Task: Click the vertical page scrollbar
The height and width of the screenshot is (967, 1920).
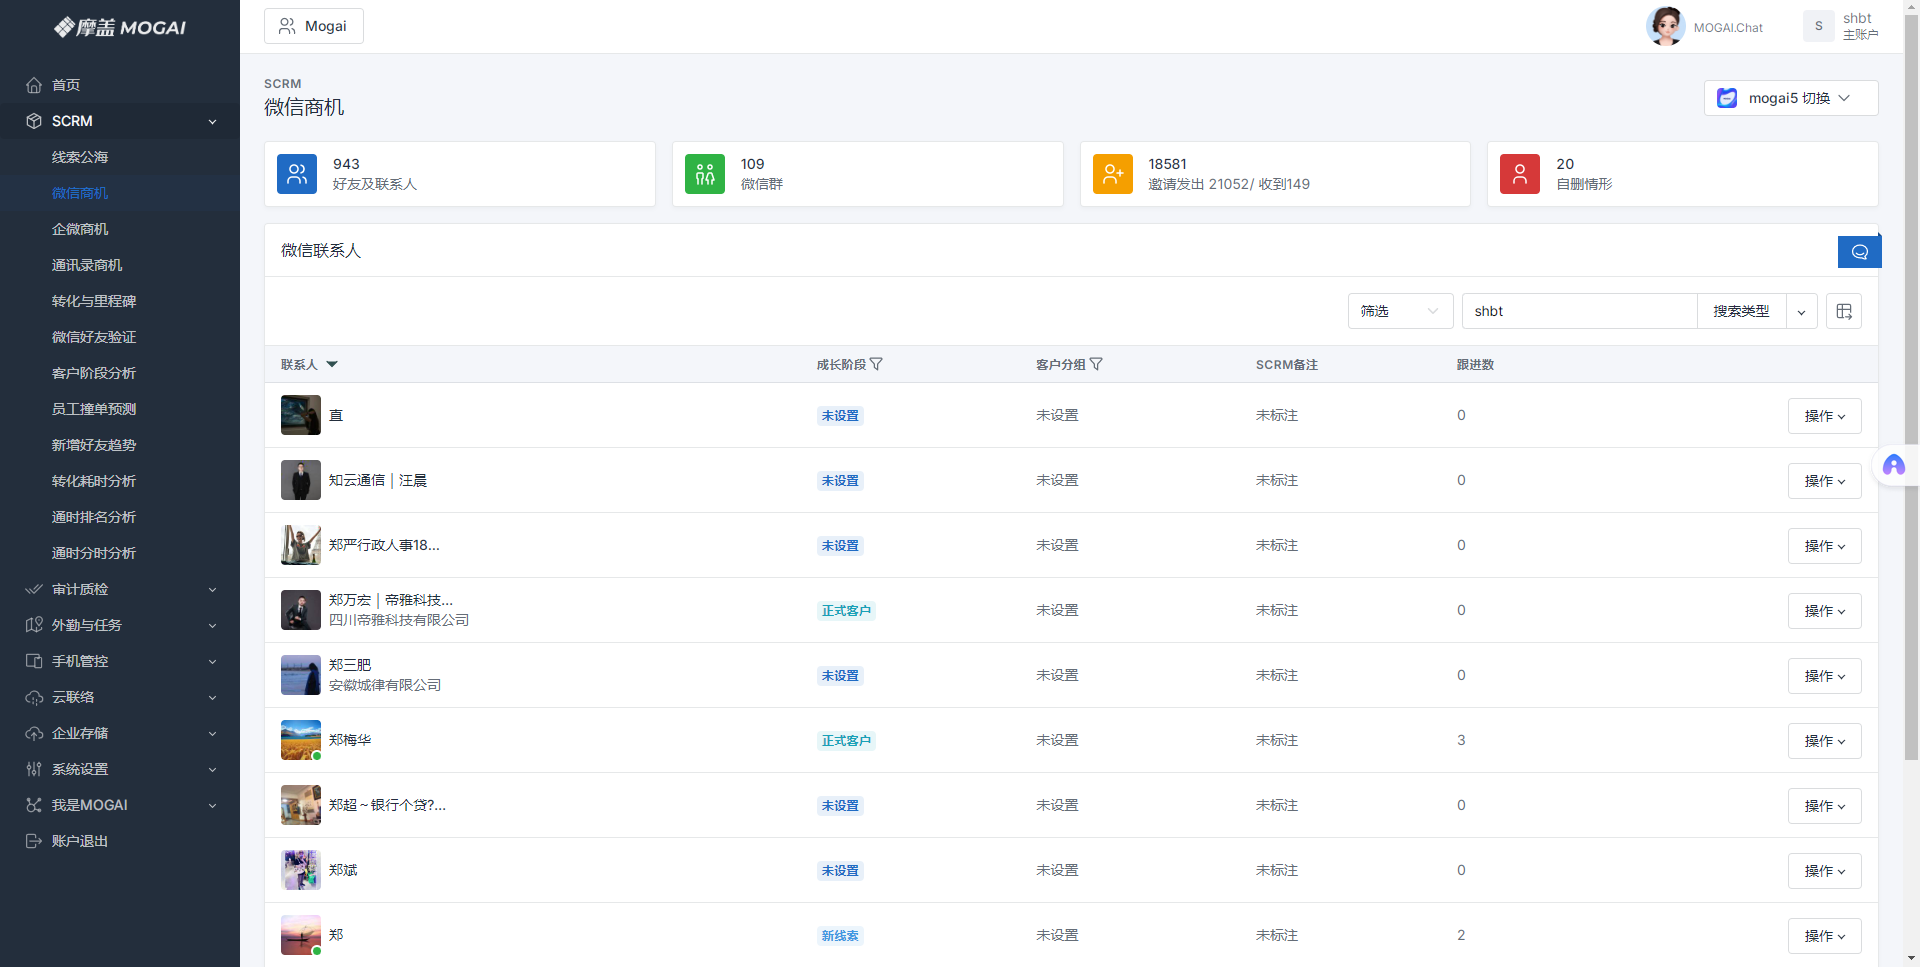Action: (x=1911, y=400)
